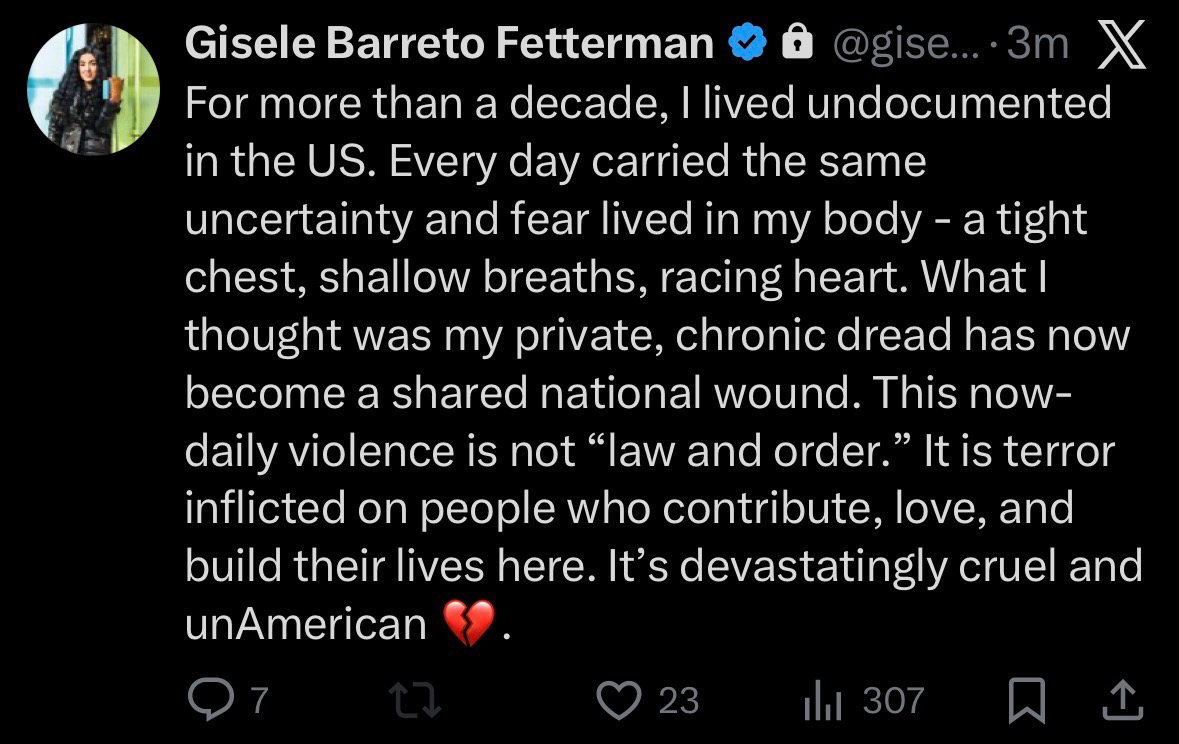
Task: Click the broken heart emoji in the tweet
Action: coord(468,626)
